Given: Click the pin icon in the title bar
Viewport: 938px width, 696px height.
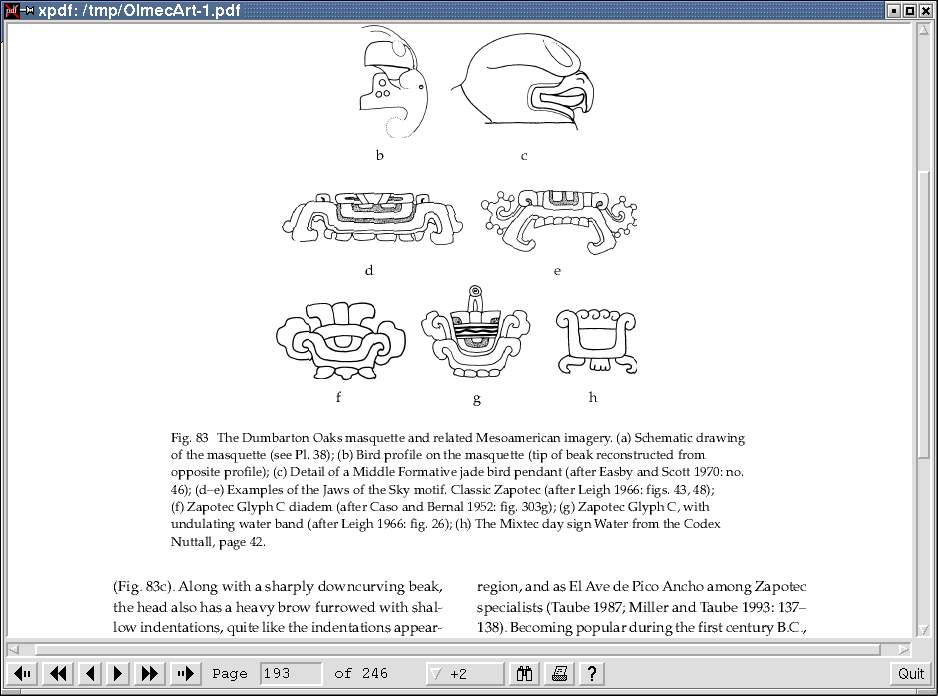Looking at the screenshot, I should coord(28,10).
